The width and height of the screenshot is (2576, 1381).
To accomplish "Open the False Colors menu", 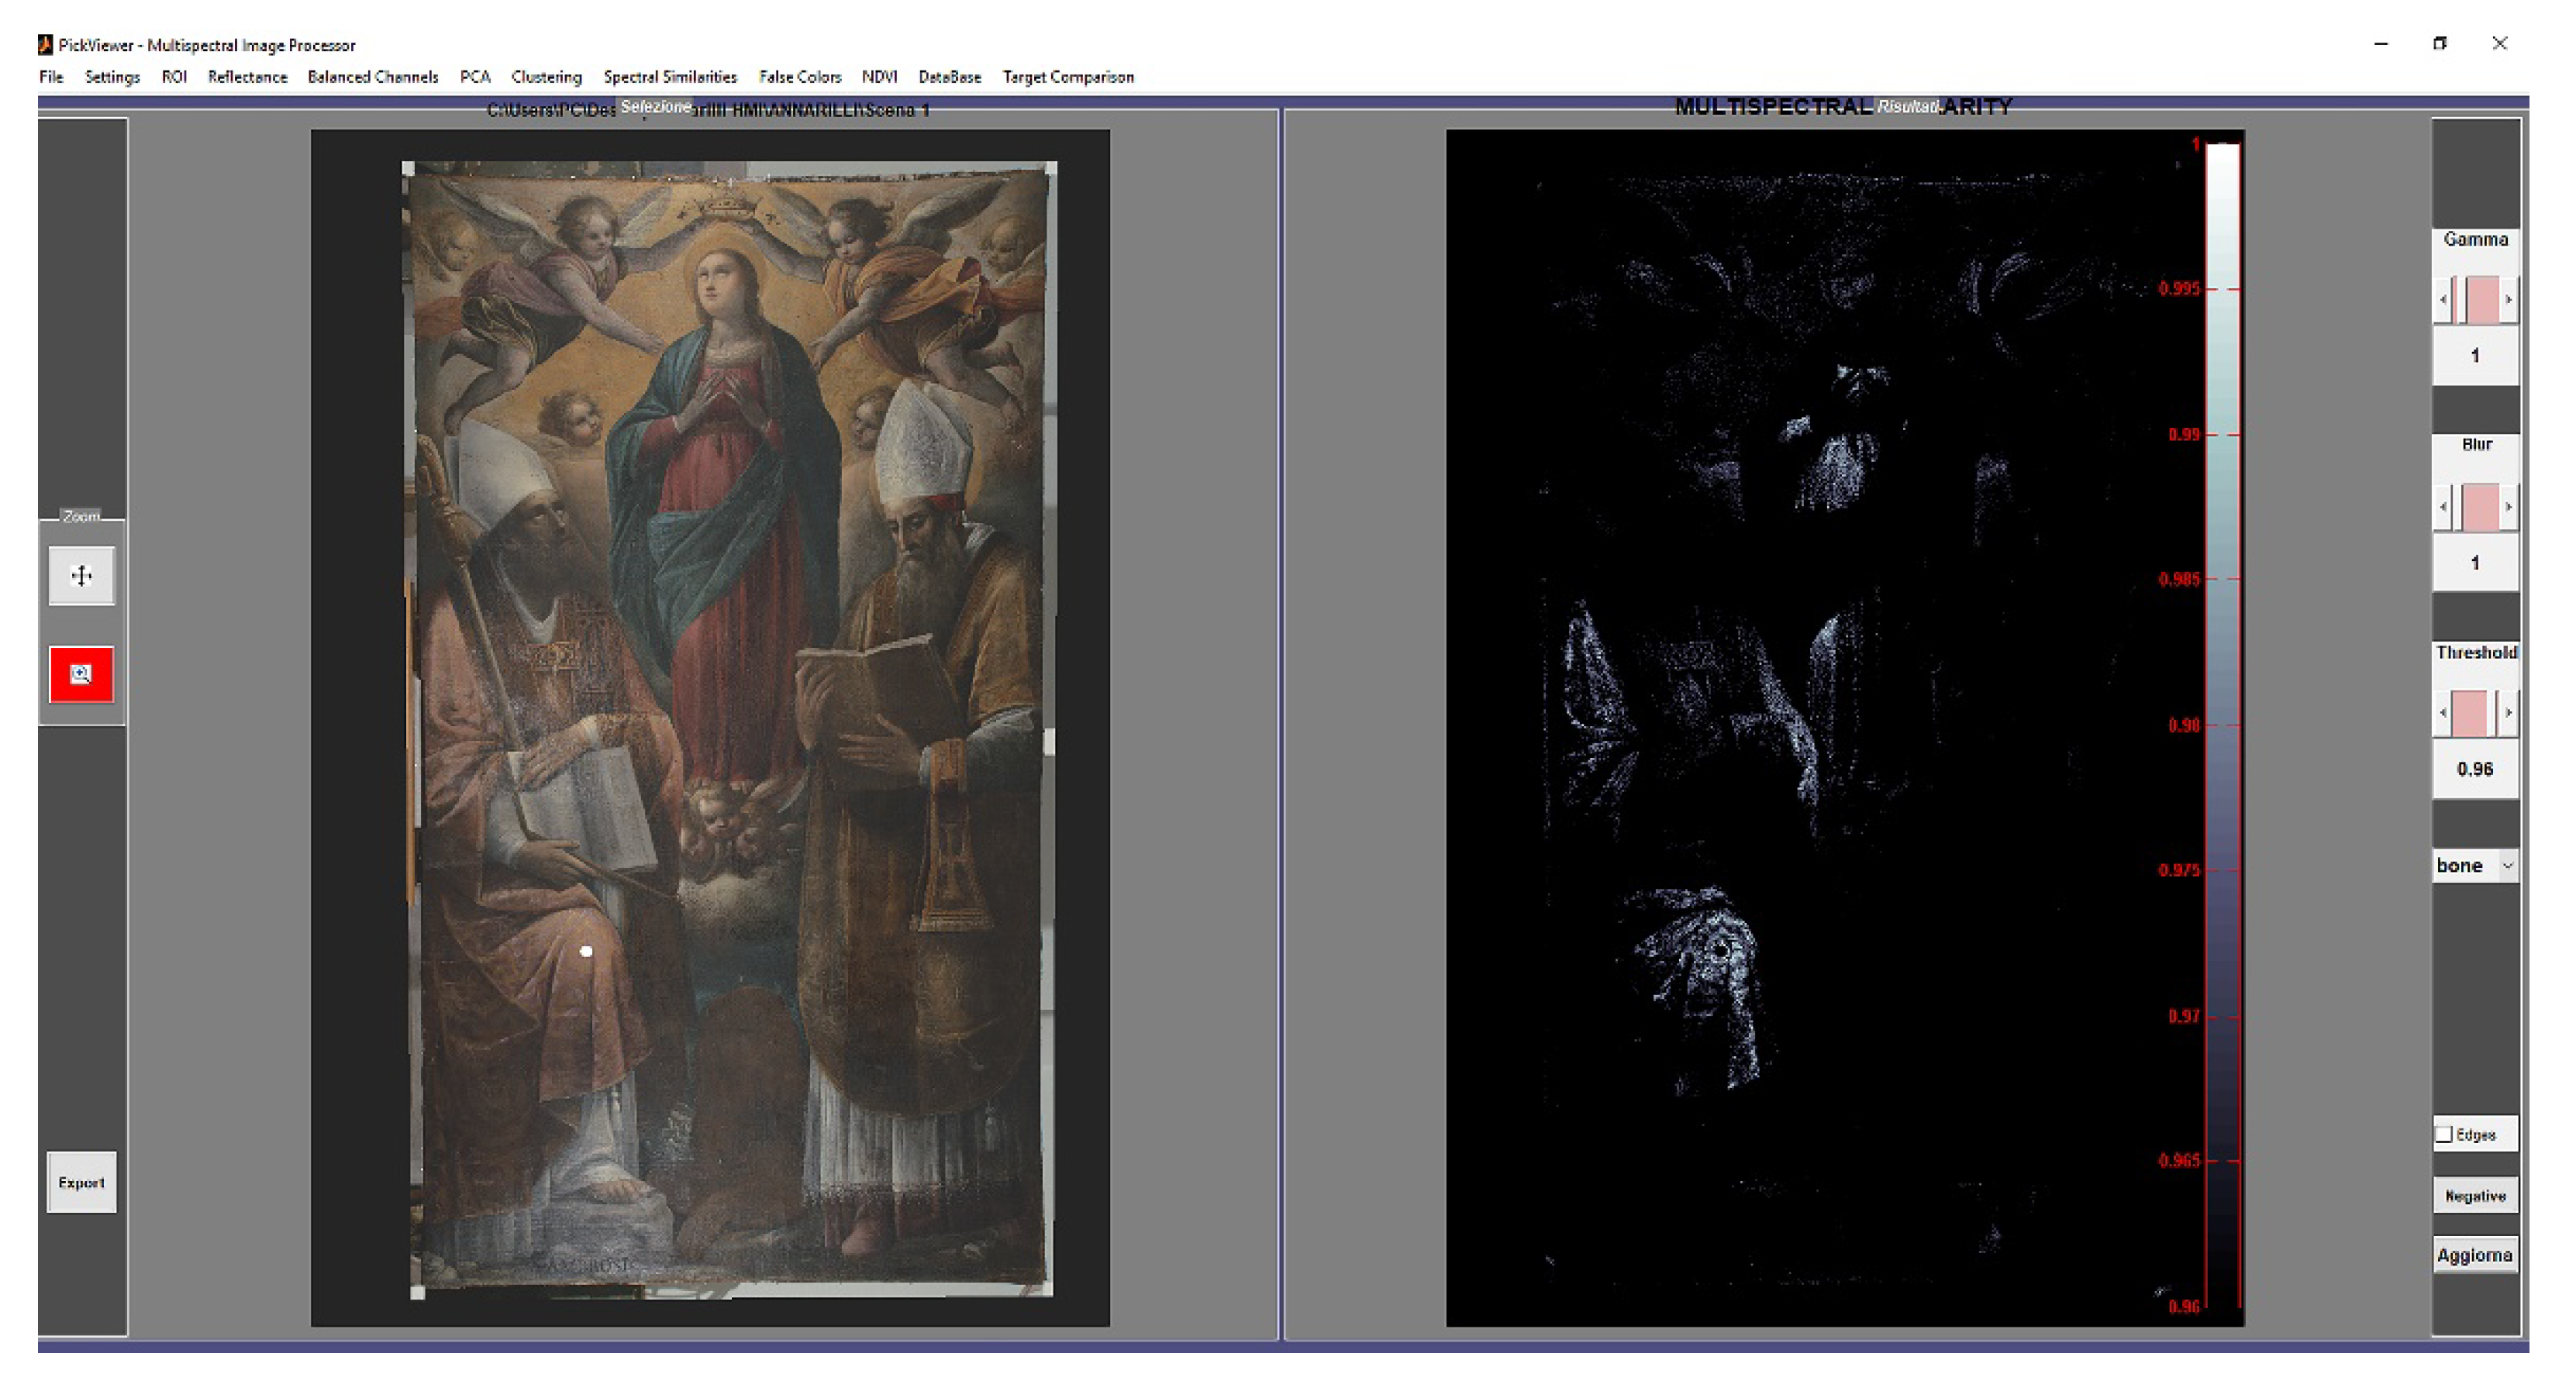I will pyautogui.click(x=799, y=77).
